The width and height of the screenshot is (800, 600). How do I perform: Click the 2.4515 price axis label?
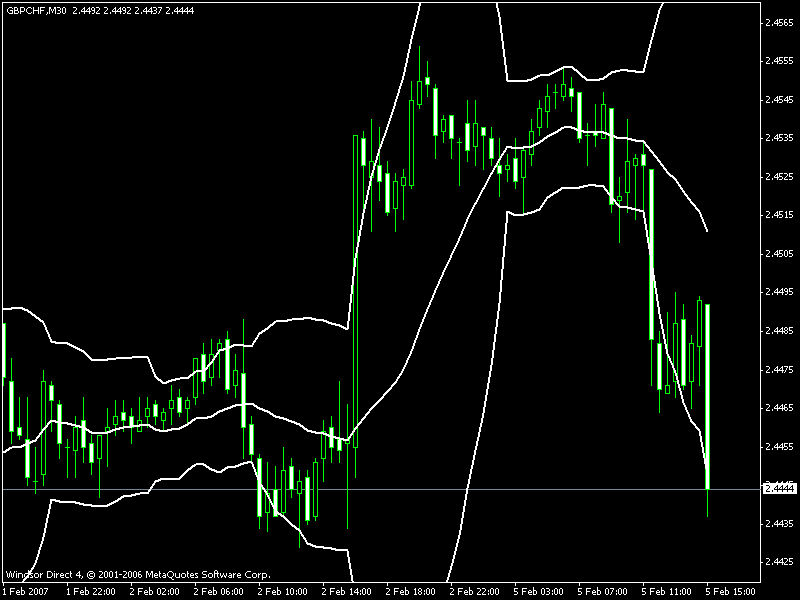click(x=780, y=215)
